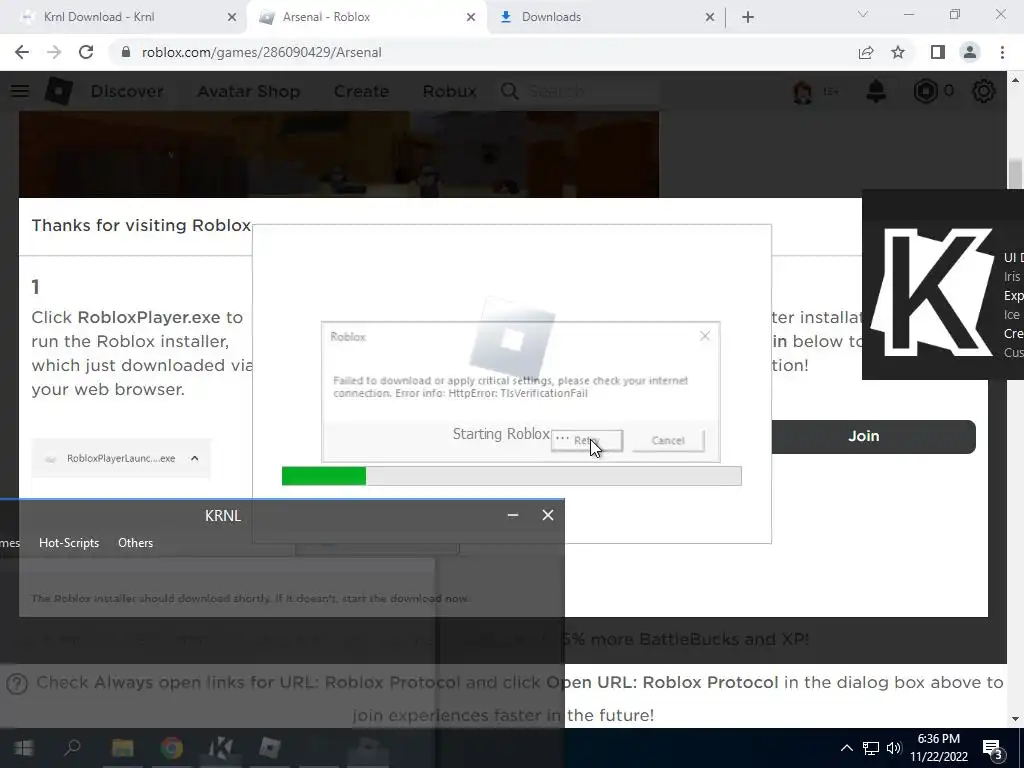
Task: Open the Others menu in KRNL
Action: click(135, 543)
